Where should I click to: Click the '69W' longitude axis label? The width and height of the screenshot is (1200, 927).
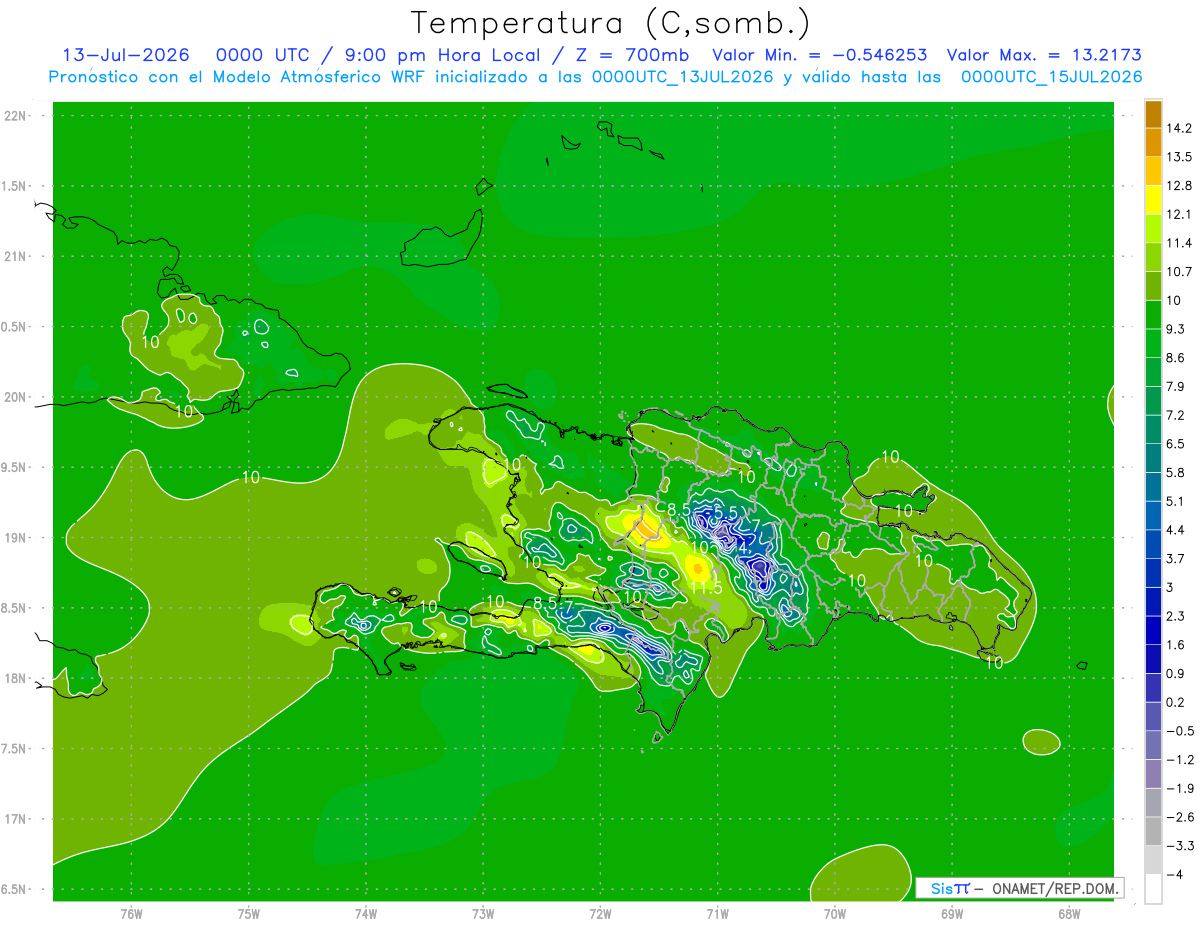pyautogui.click(x=952, y=914)
